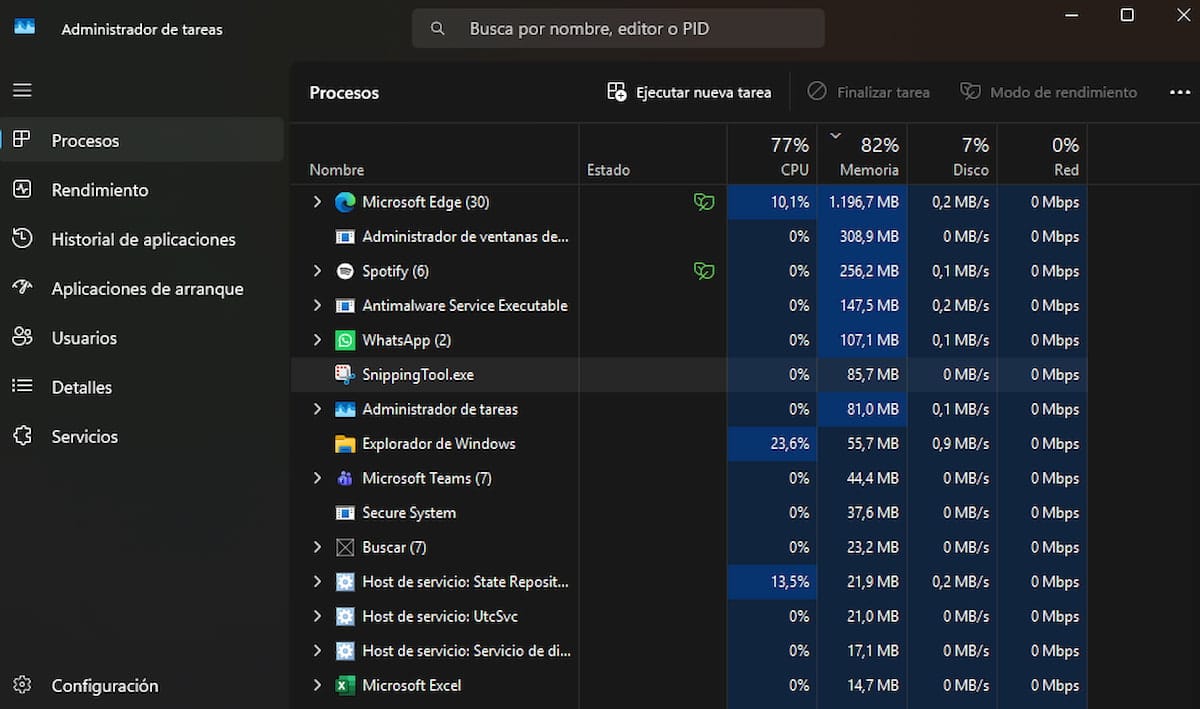Click the efficiency mode leaf next to Spotify

tap(705, 270)
